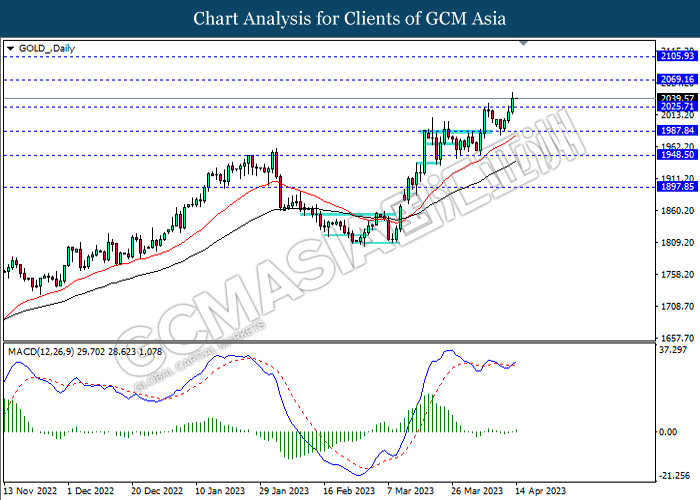The image size is (700, 500).
Task: Click the 7 Mar 2023 date label
Action: point(411,491)
